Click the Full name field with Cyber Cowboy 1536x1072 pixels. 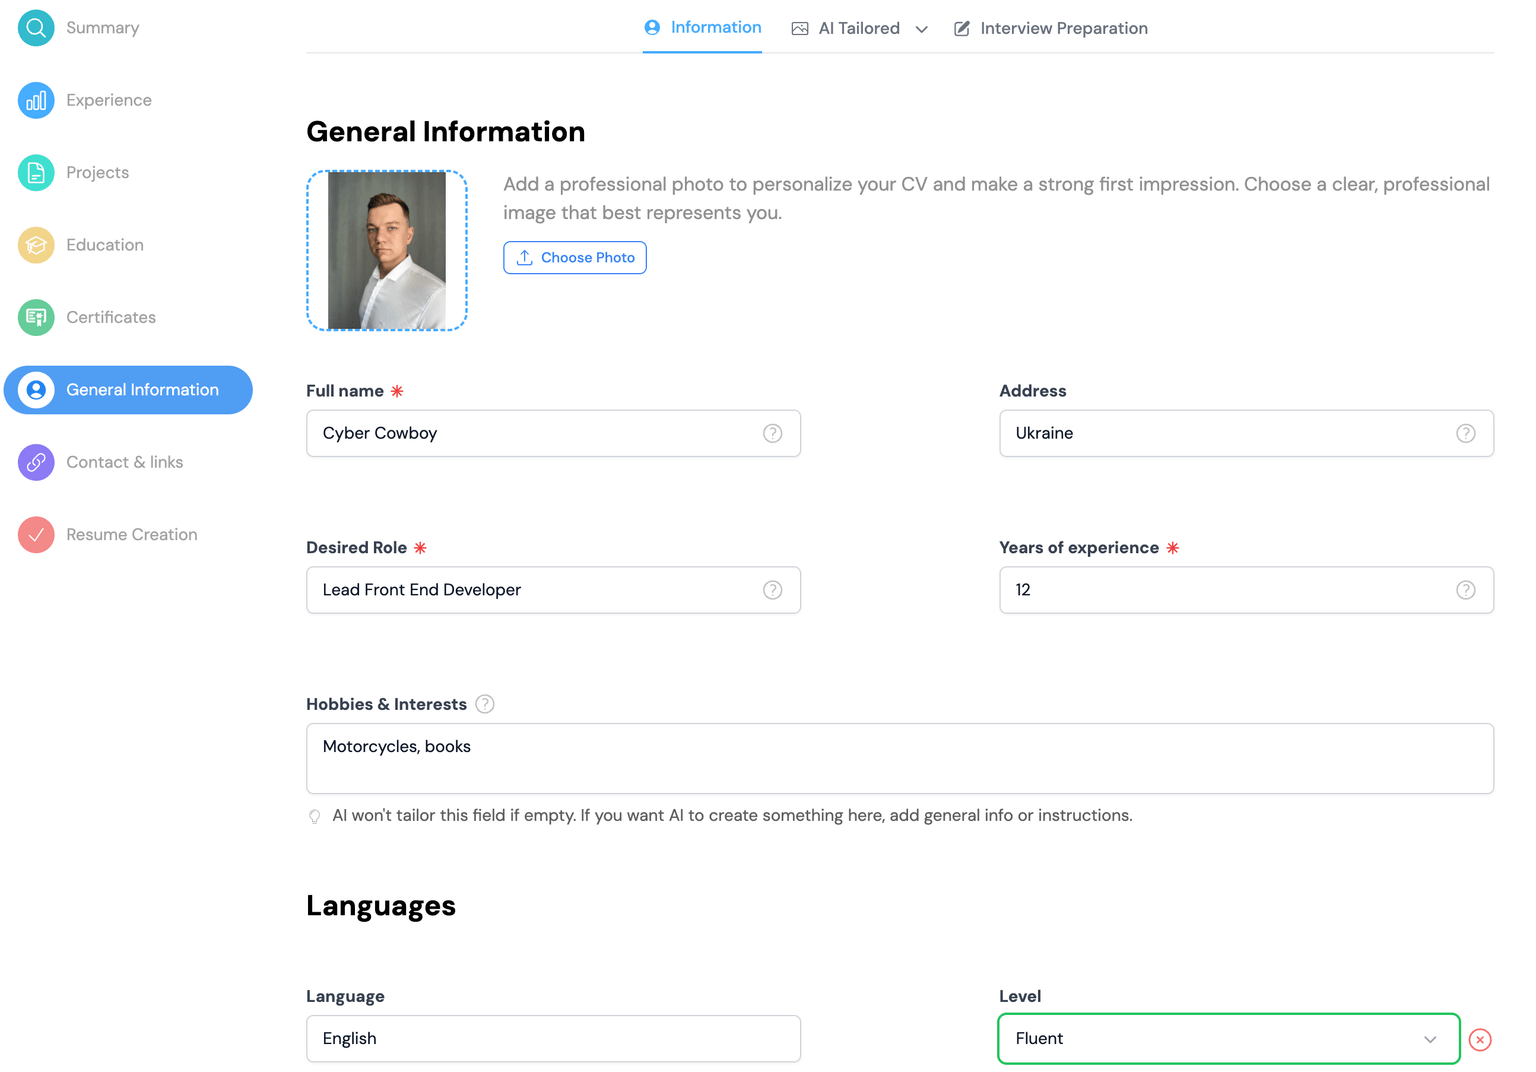tap(553, 433)
